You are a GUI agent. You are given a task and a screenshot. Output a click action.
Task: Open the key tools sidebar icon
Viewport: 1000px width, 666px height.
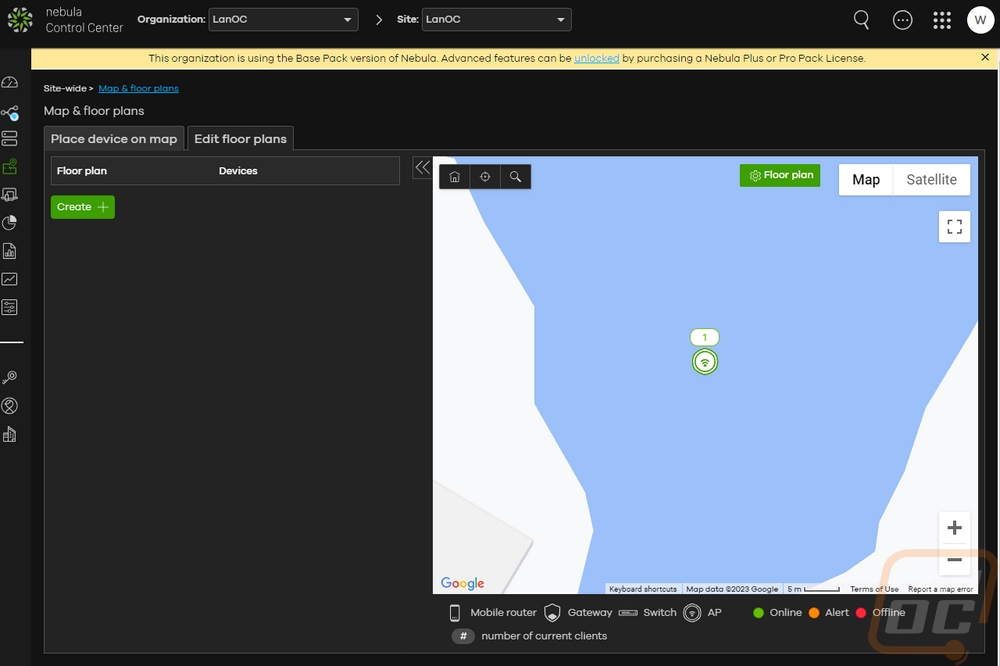[x=10, y=378]
